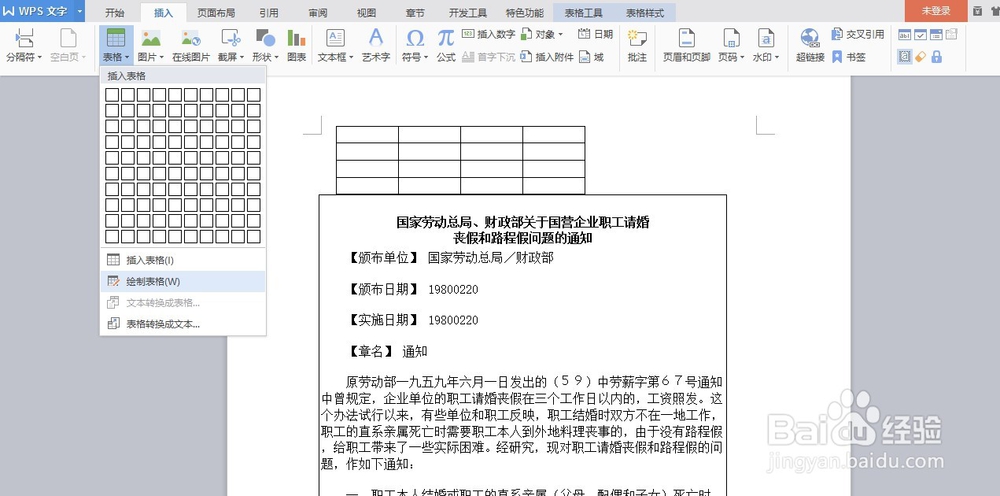Switch to the 页面布局 tab
This screenshot has width=1000, height=496.
[216, 13]
